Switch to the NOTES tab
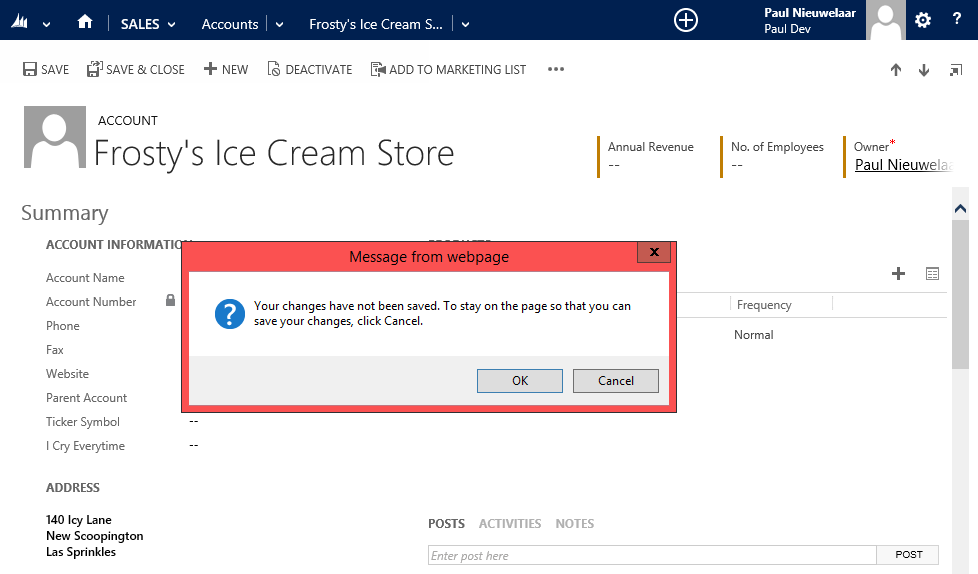This screenshot has height=574, width=978. point(574,523)
